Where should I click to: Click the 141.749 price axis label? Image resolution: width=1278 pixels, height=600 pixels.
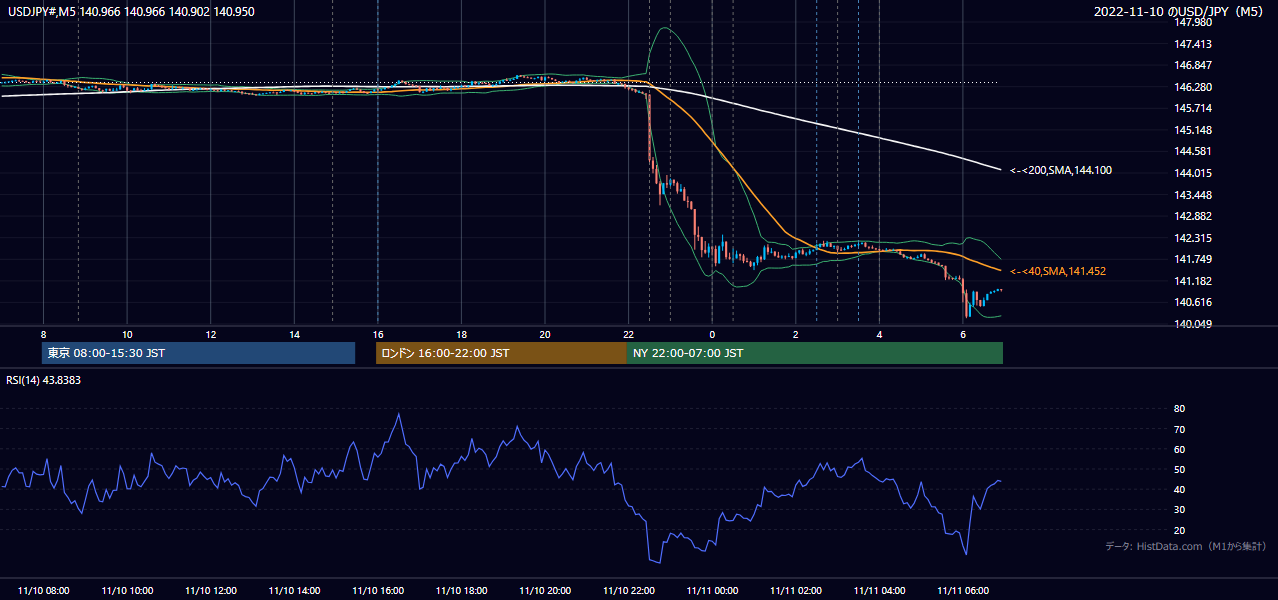(1192, 260)
